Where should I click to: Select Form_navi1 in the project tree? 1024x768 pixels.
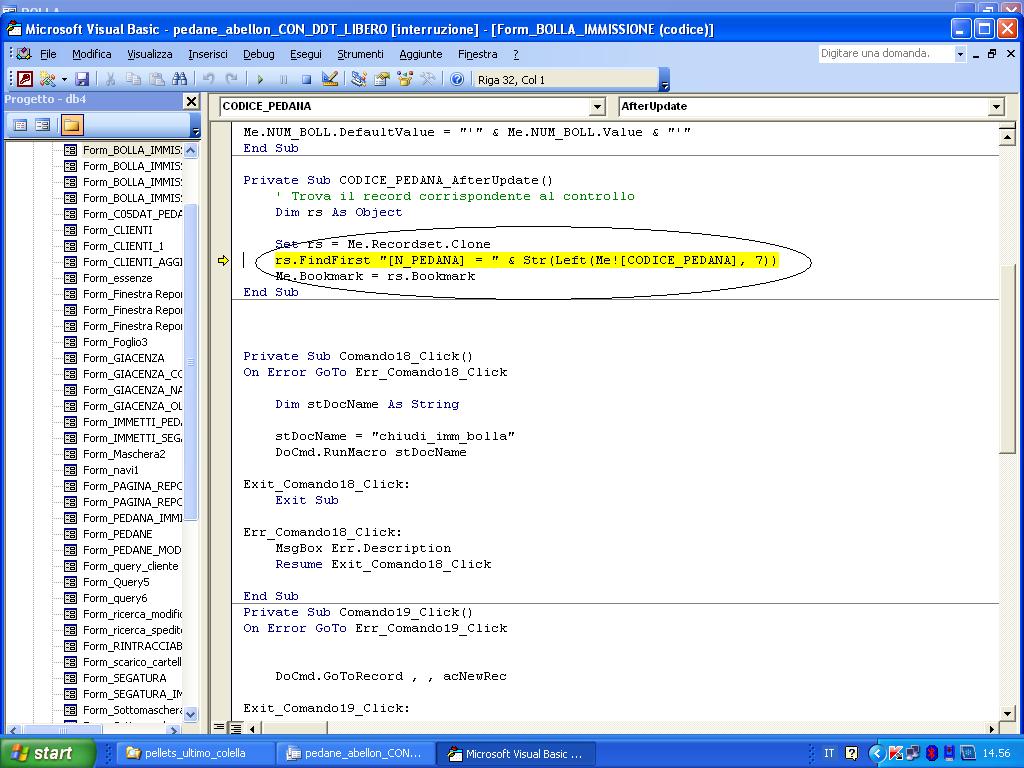110,470
